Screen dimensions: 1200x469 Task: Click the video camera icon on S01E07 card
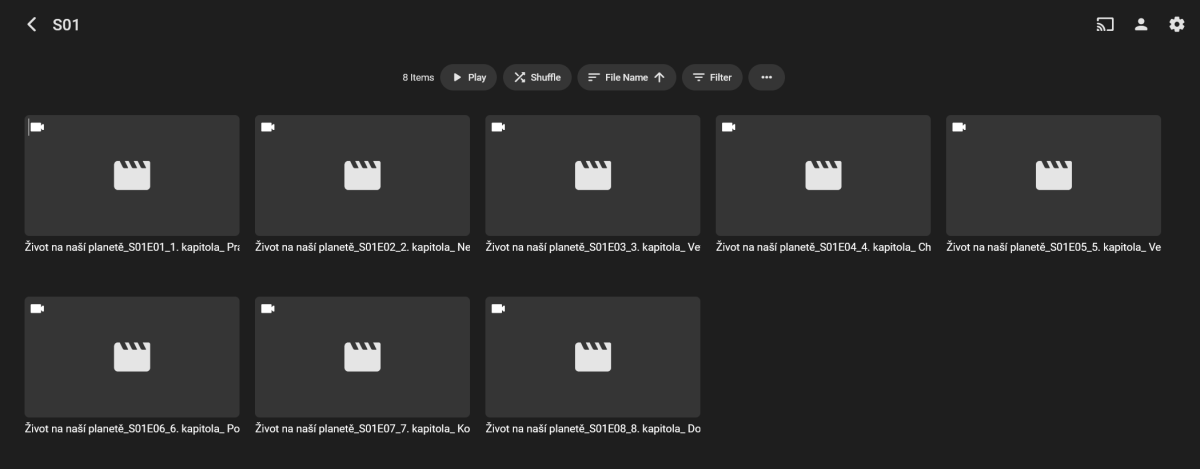coord(267,309)
